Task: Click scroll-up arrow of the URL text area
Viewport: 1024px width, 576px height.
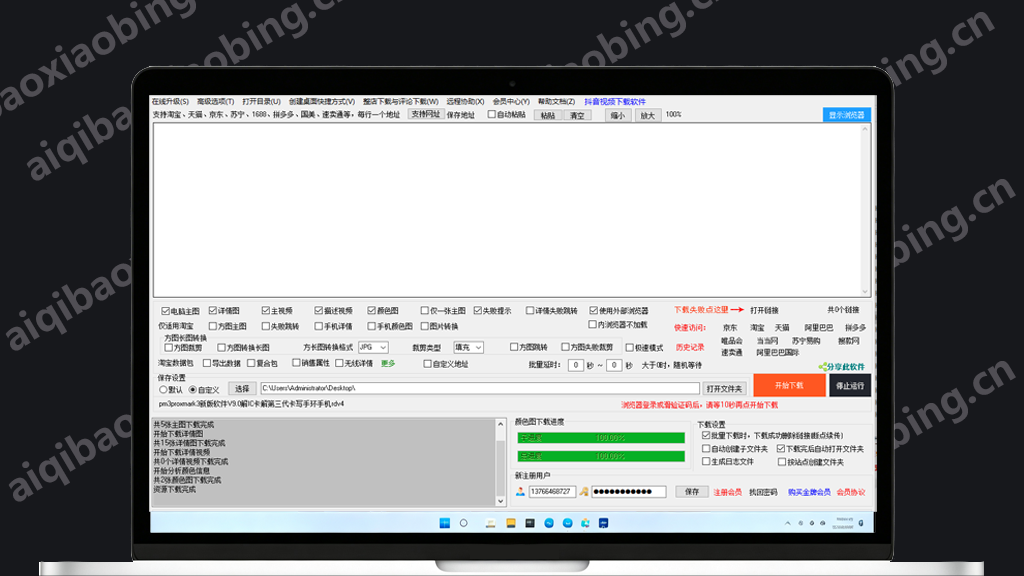Action: coord(865,129)
